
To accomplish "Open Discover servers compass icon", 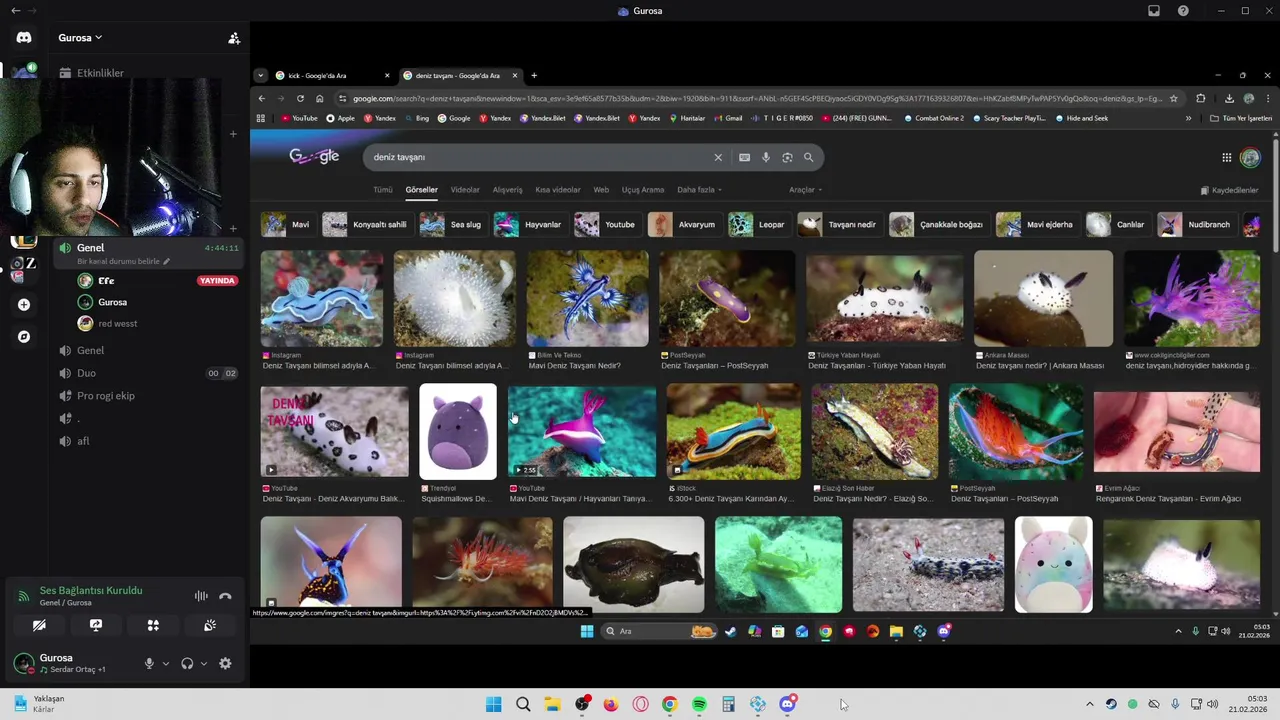I will (x=24, y=337).
